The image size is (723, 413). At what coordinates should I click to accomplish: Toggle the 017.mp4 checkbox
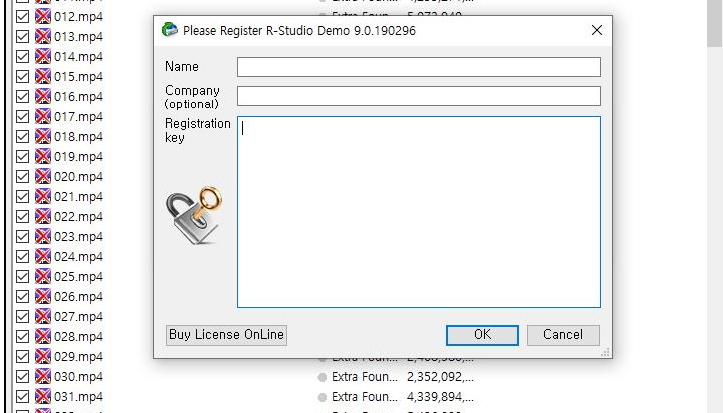click(x=22, y=117)
